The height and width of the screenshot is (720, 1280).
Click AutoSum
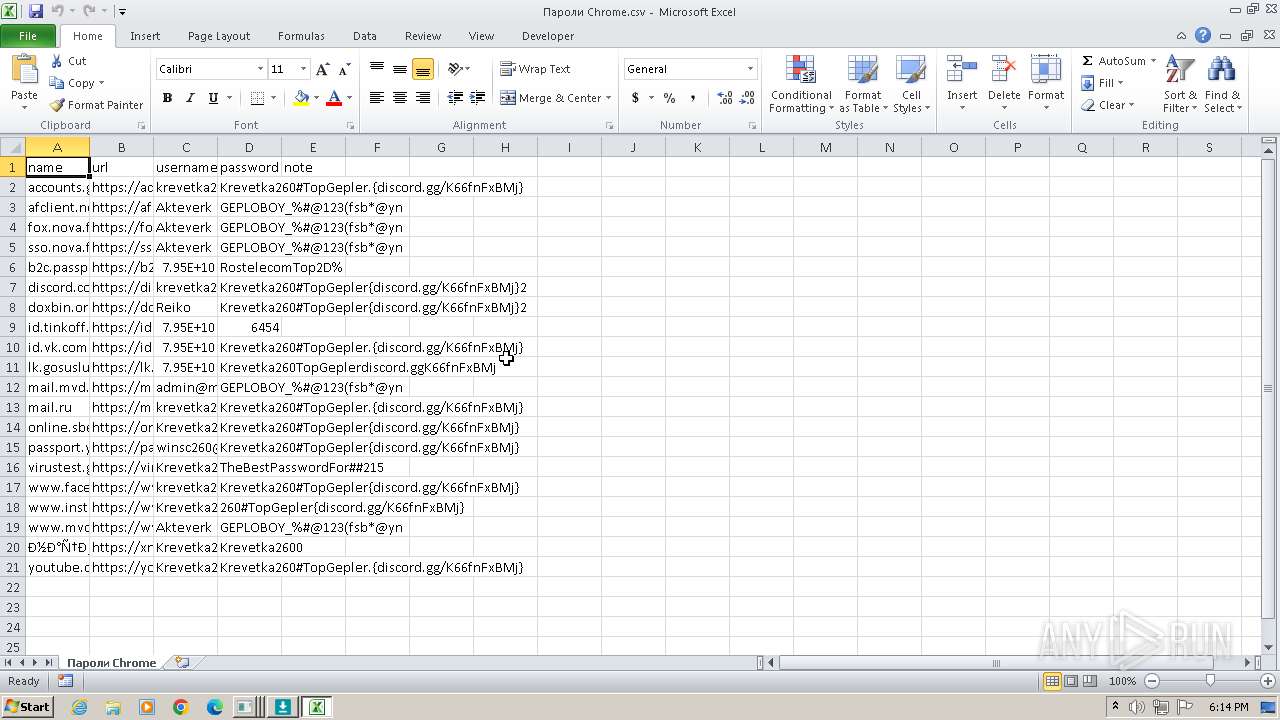click(x=1115, y=61)
